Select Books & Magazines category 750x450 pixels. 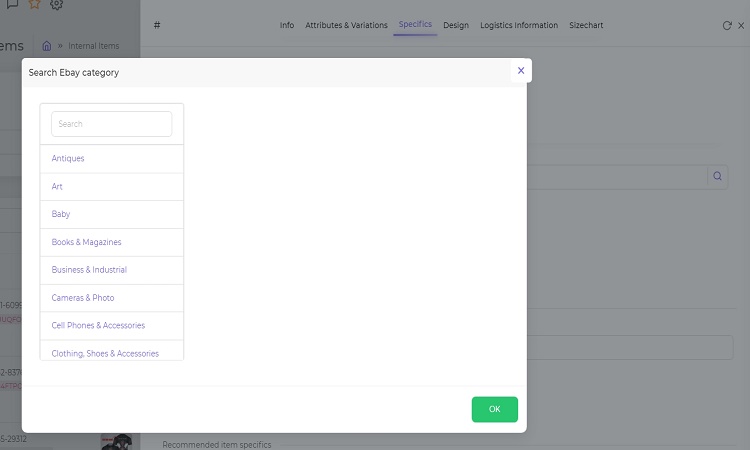click(x=111, y=242)
